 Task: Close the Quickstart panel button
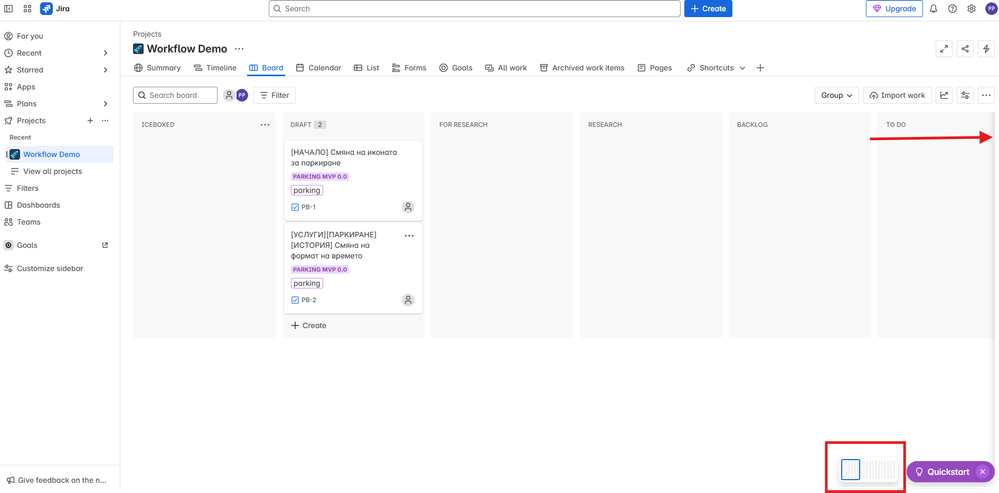982,472
